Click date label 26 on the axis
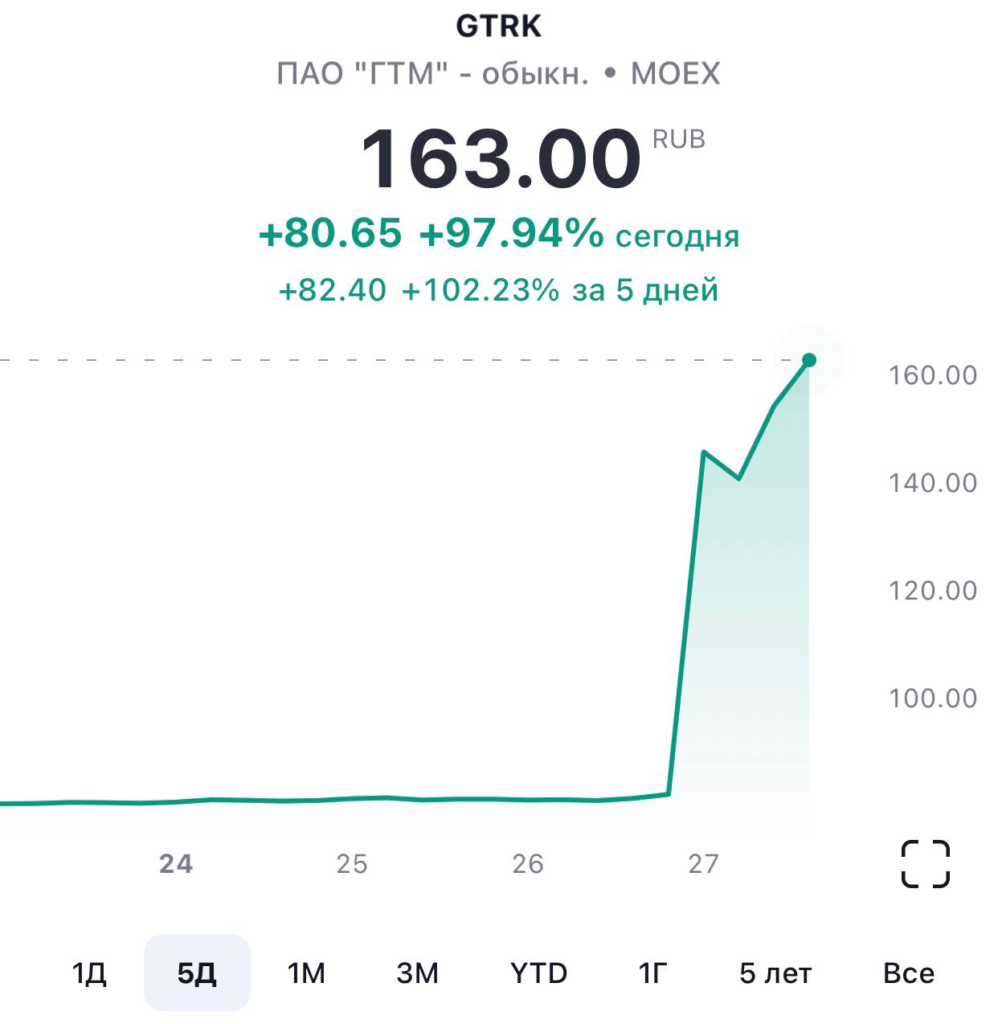Viewport: 998px width, 1024px height. pos(528,864)
